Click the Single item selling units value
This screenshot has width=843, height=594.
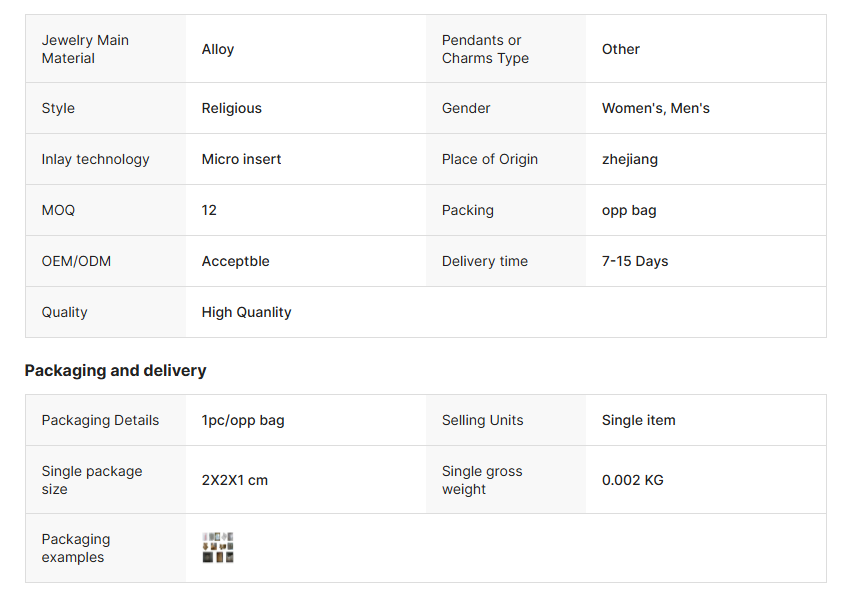point(638,420)
